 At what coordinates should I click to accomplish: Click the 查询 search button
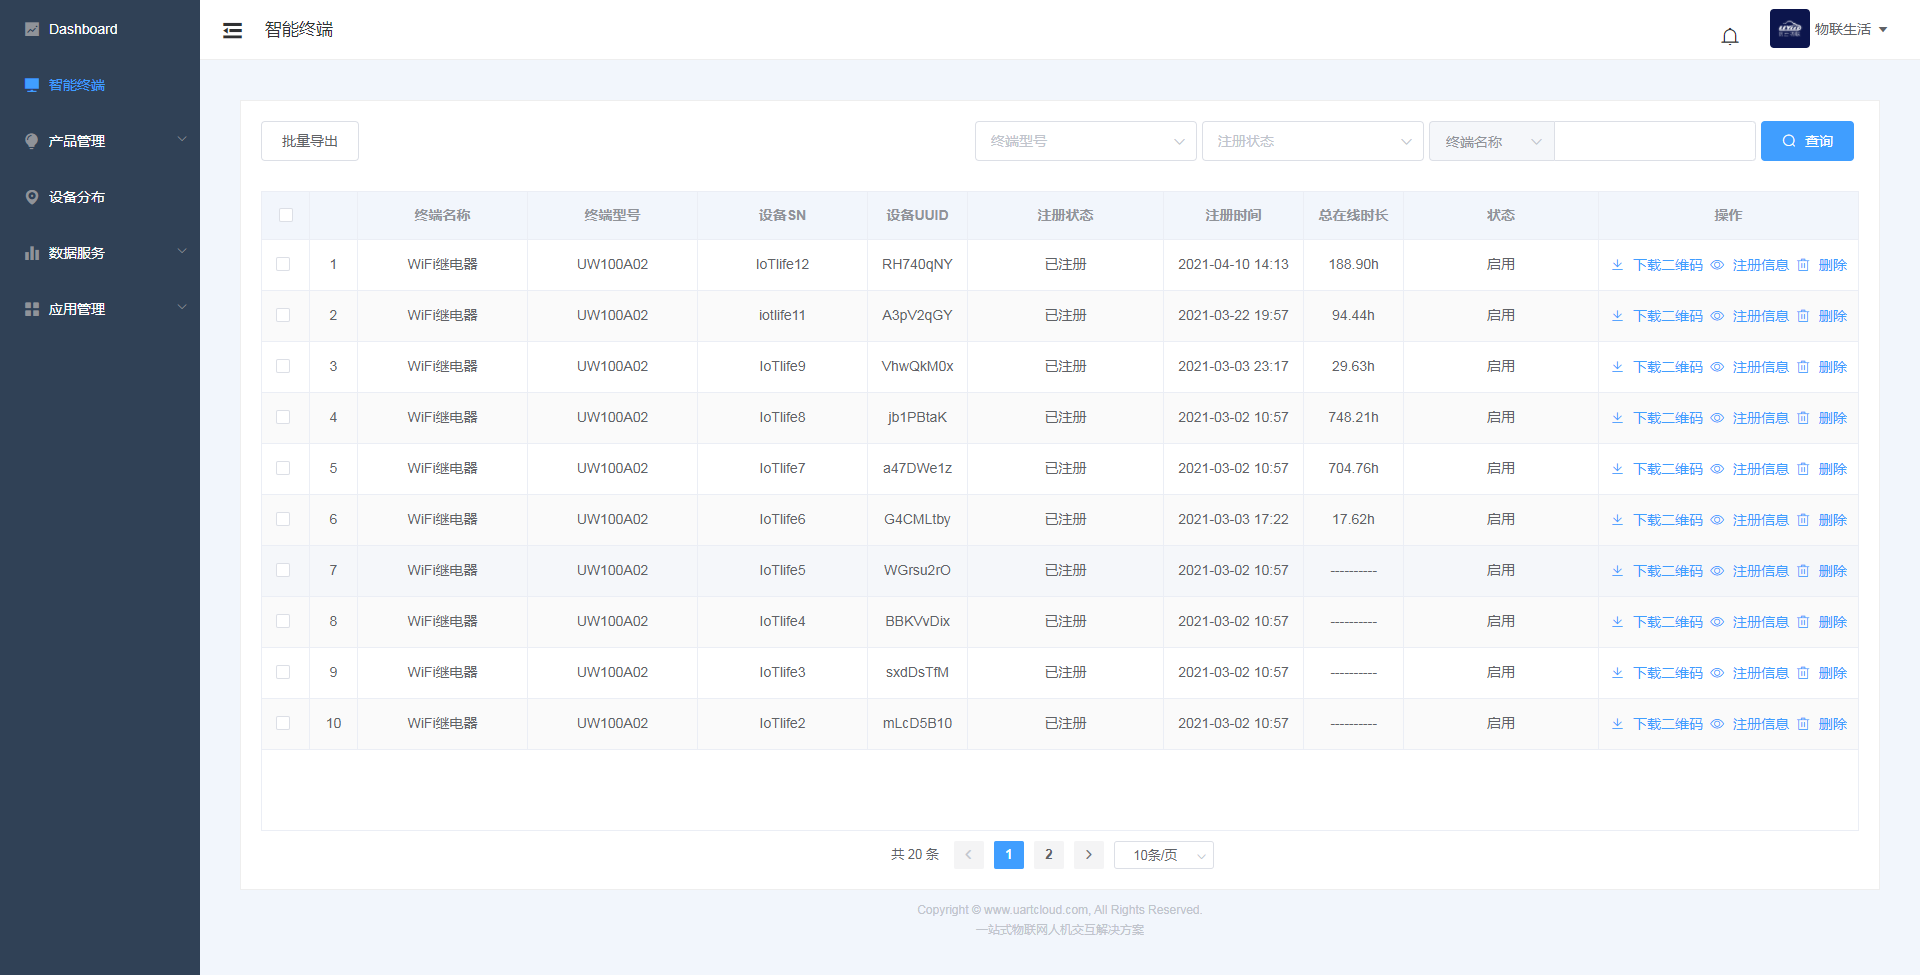1807,141
